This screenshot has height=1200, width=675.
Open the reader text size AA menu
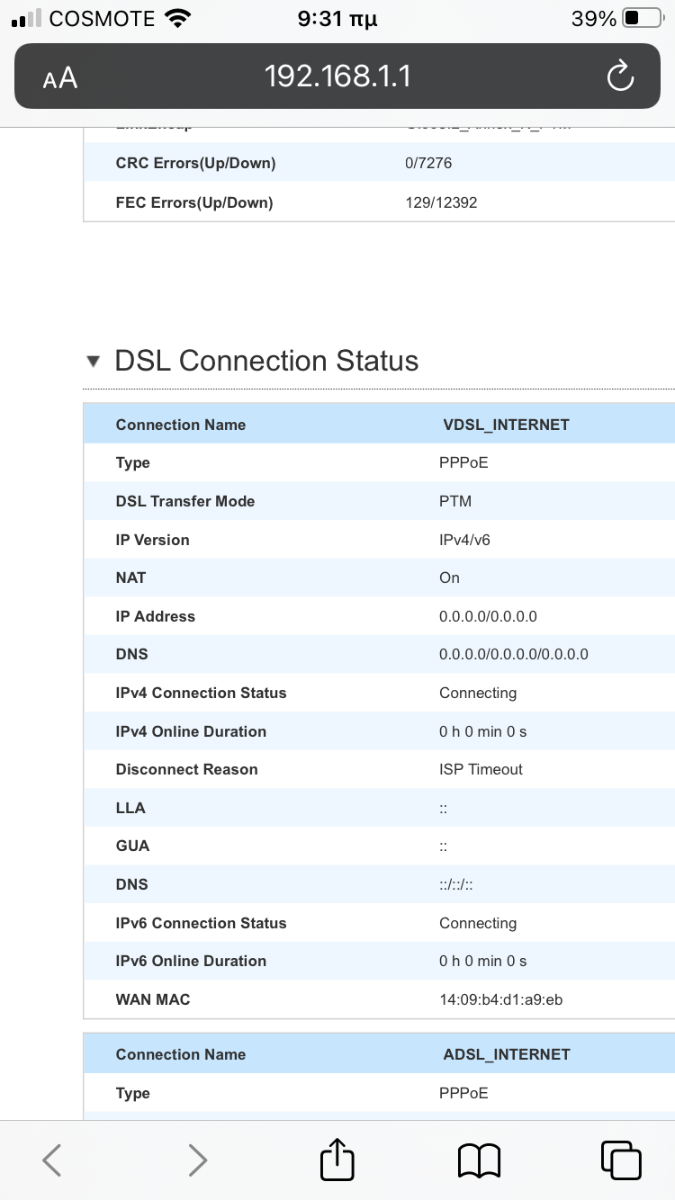(60, 79)
